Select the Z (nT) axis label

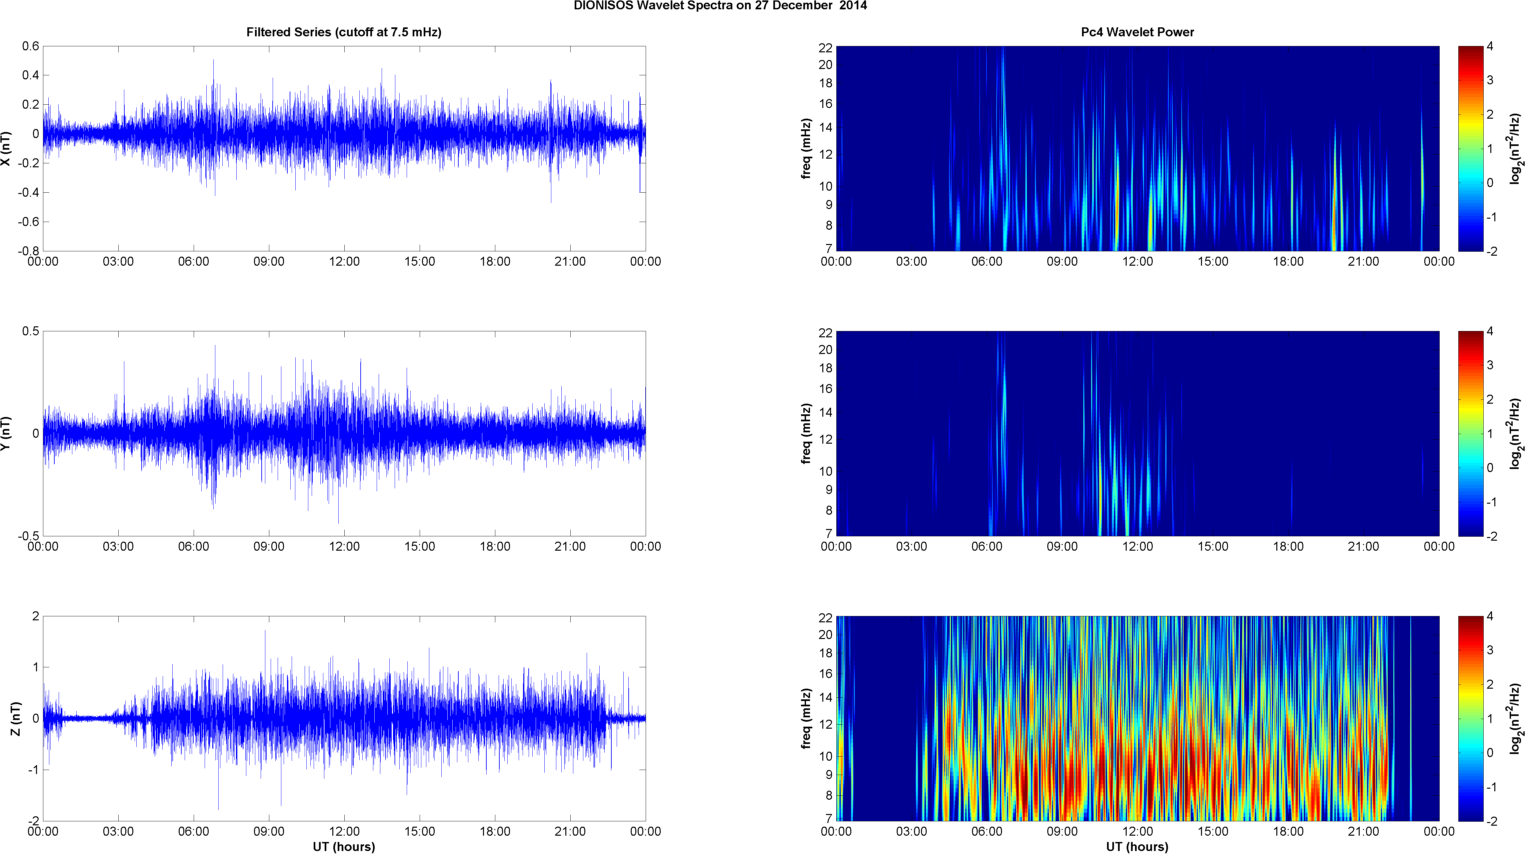point(15,719)
